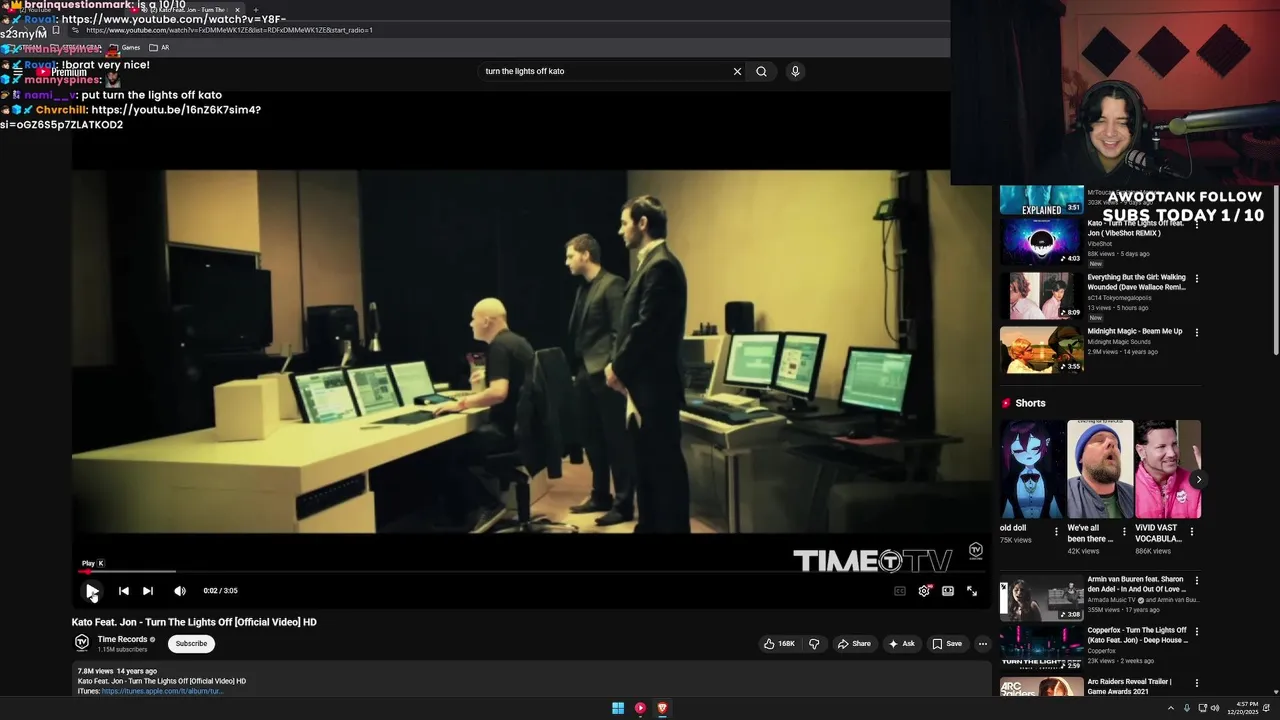Image resolution: width=1280 pixels, height=720 pixels.
Task: Open the 'old doll' short
Action: (1031, 470)
